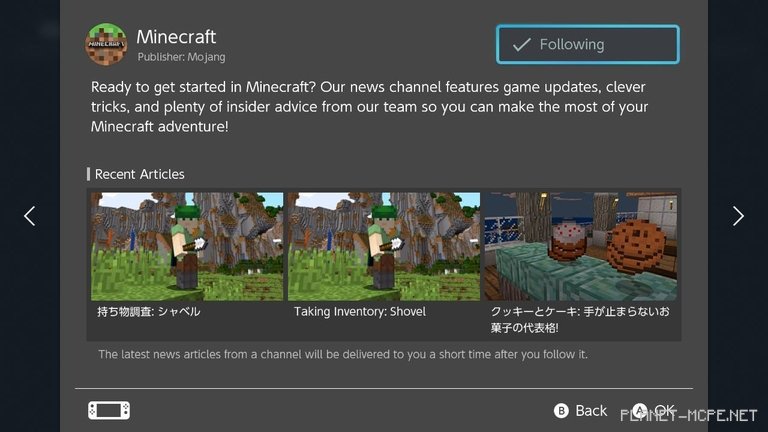
Task: Open the Taking Inventory: Shovel article thumbnail
Action: click(384, 246)
